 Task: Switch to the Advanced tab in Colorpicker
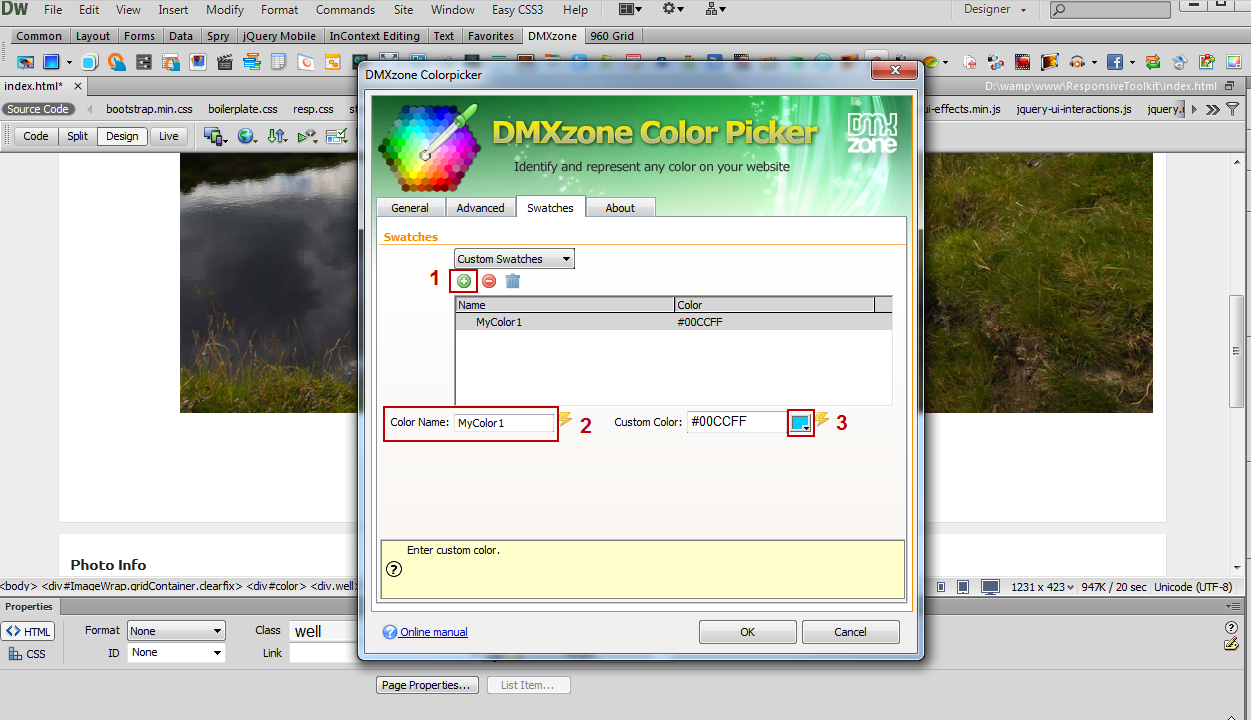click(x=480, y=208)
